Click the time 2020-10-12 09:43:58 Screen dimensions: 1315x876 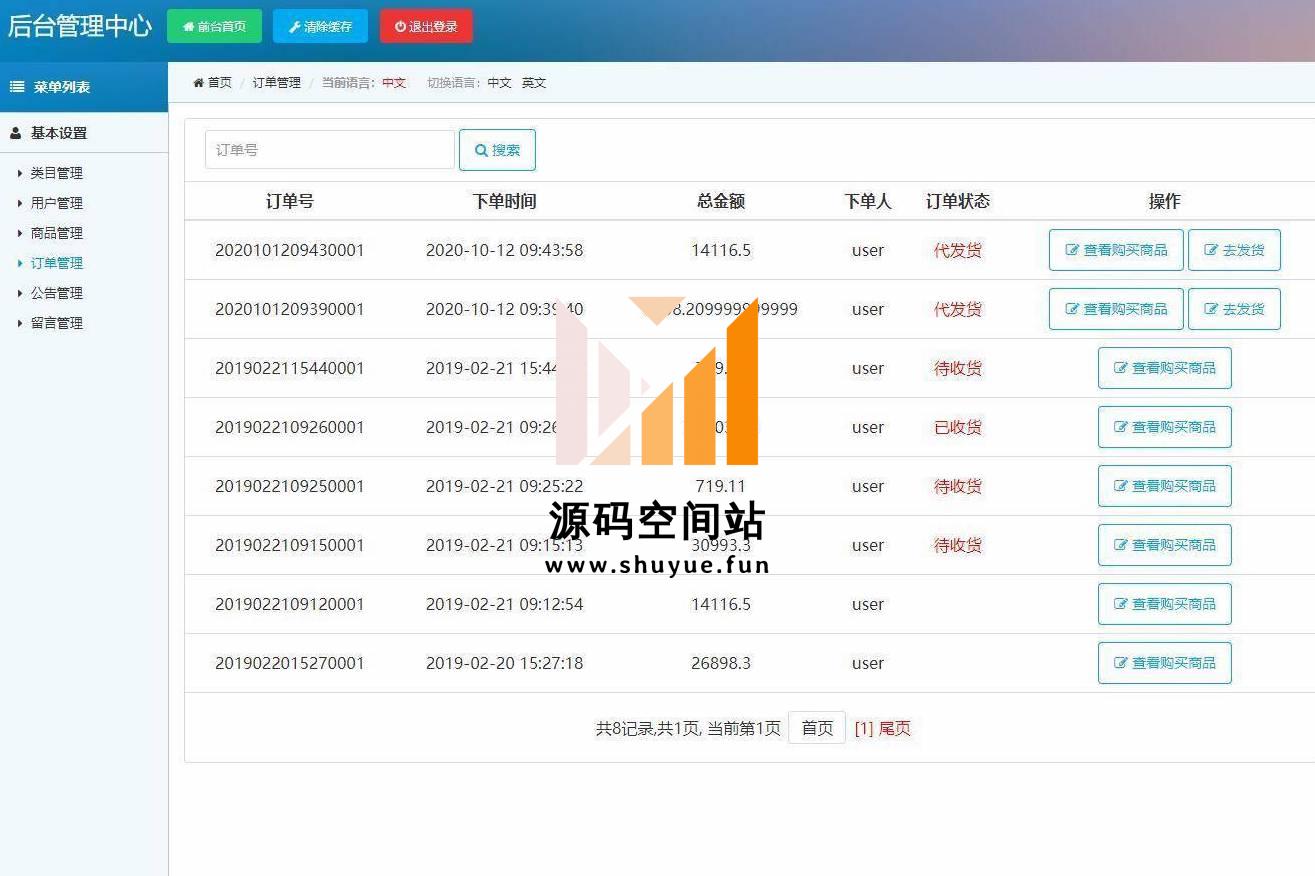(505, 250)
